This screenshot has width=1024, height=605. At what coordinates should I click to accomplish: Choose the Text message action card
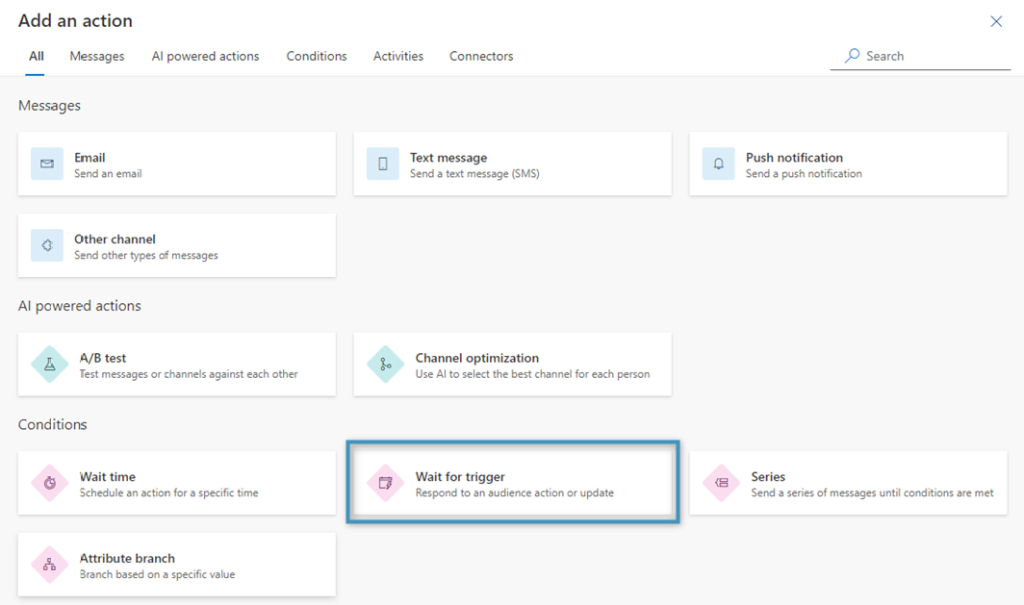pyautogui.click(x=513, y=163)
